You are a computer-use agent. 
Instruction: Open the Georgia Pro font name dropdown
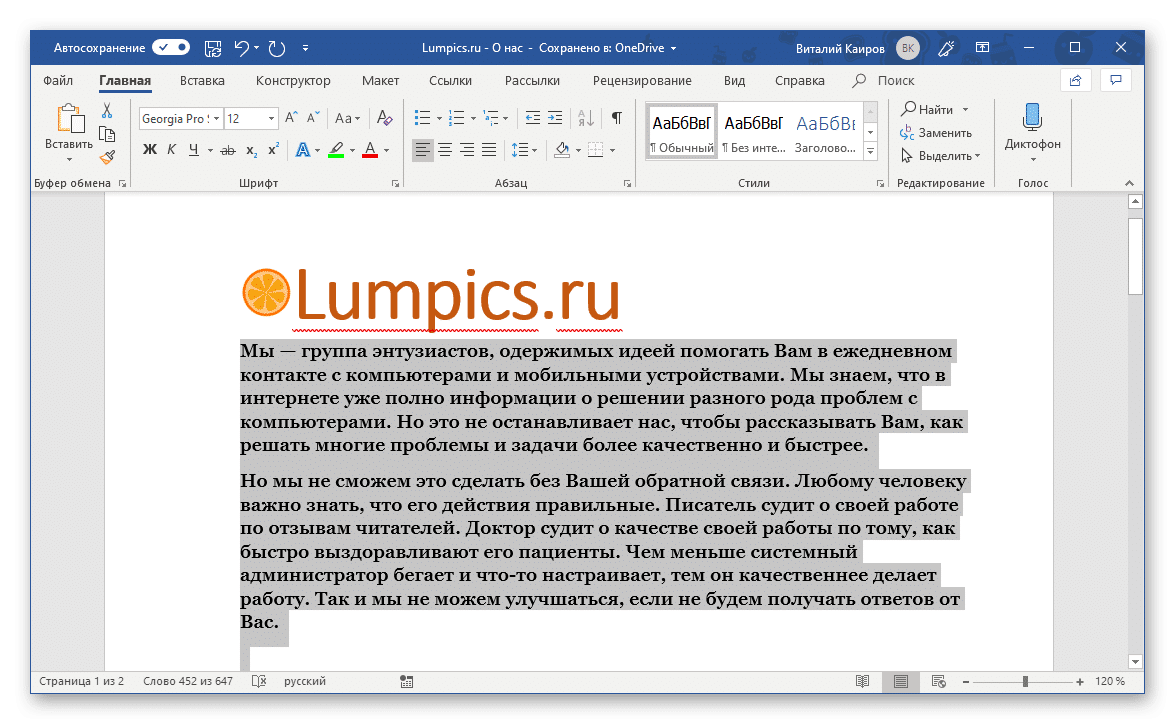217,118
